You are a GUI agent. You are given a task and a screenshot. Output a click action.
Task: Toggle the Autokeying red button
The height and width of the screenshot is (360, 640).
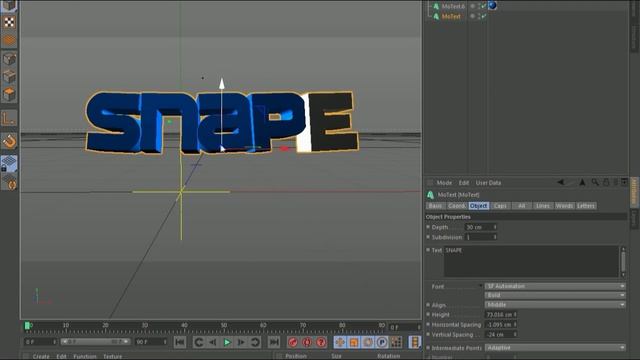coord(307,342)
